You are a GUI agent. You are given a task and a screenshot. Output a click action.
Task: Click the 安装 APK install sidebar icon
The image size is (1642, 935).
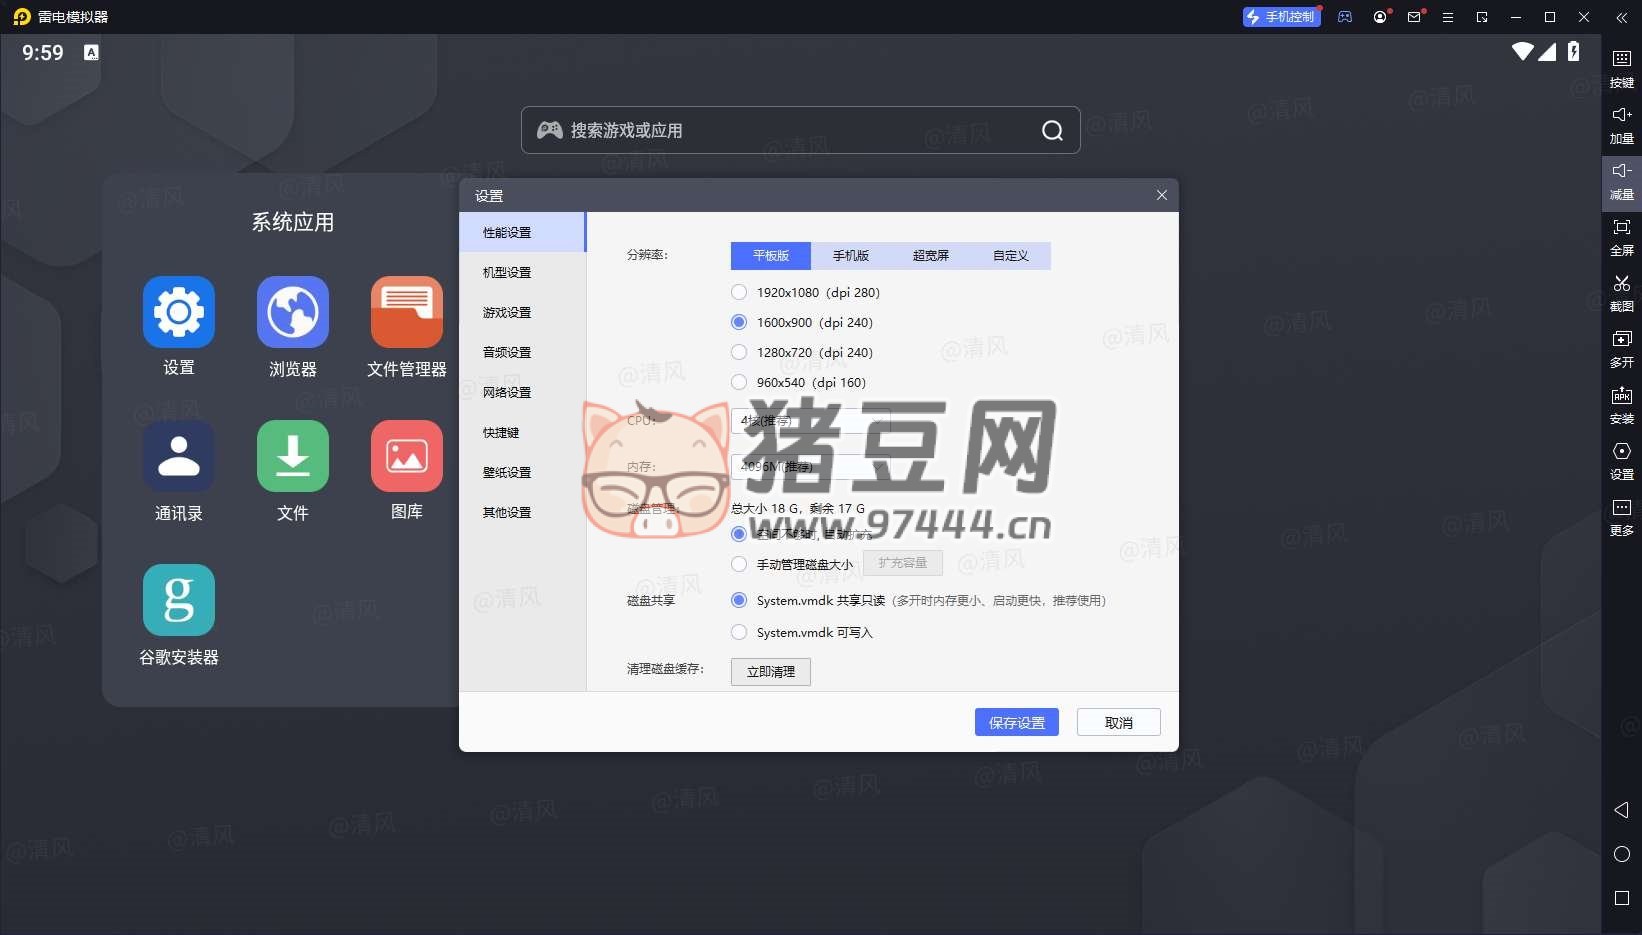[1621, 396]
